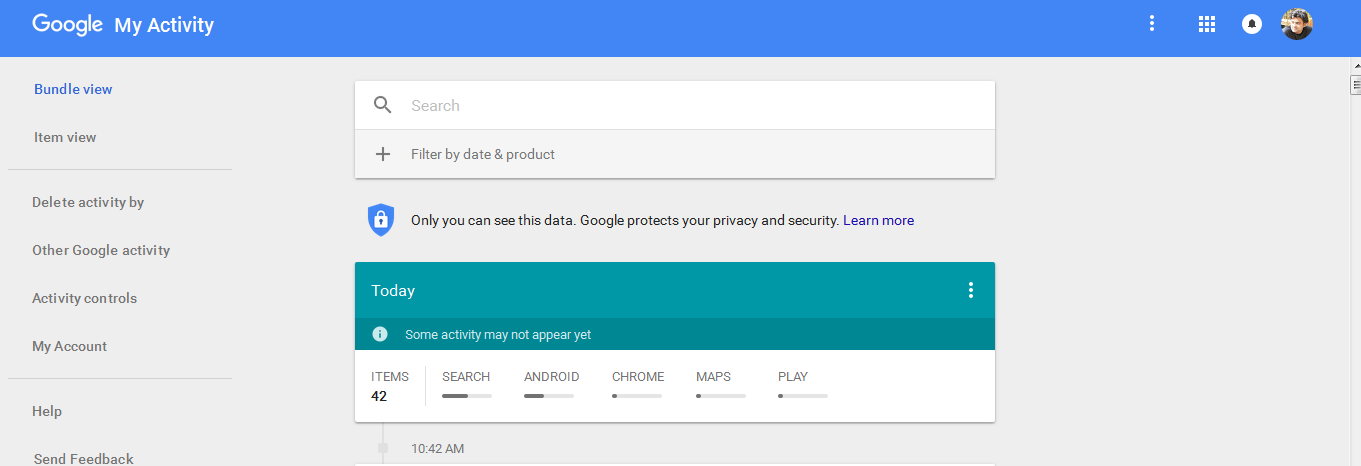Open Activity controls
Screen dimensions: 1361x466
(x=84, y=298)
